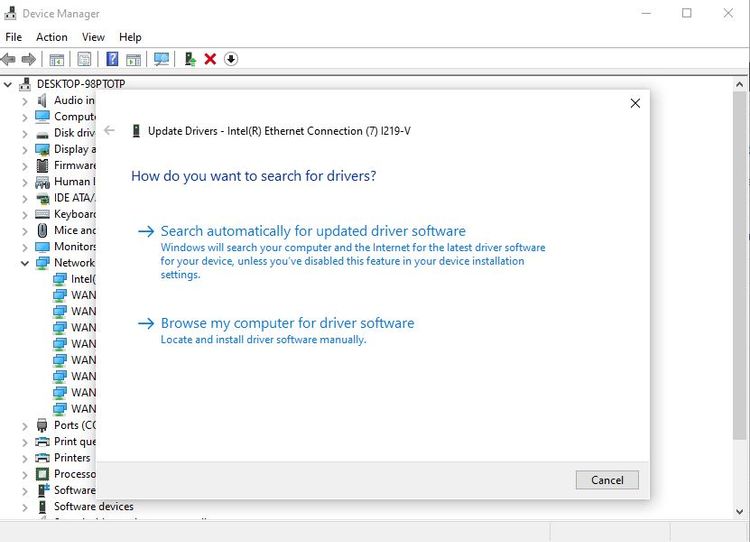Open the Help menu
The height and width of the screenshot is (542, 750).
130,37
